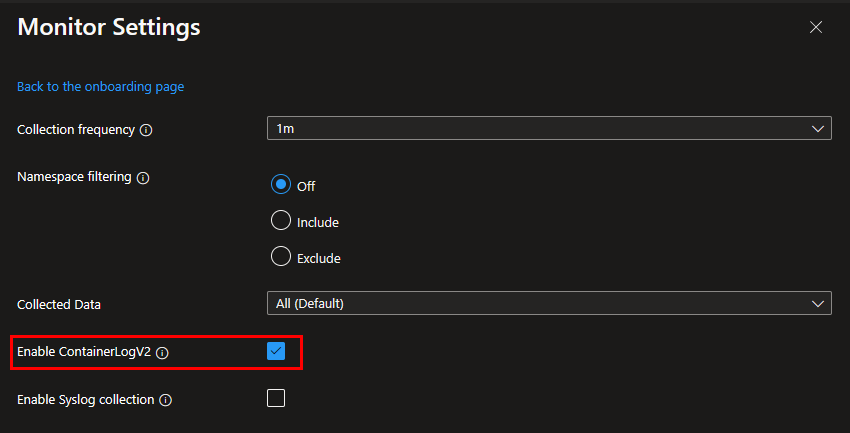850x433 pixels.
Task: Click info icon next to Enable ContainerLogV2
Action: tap(162, 353)
